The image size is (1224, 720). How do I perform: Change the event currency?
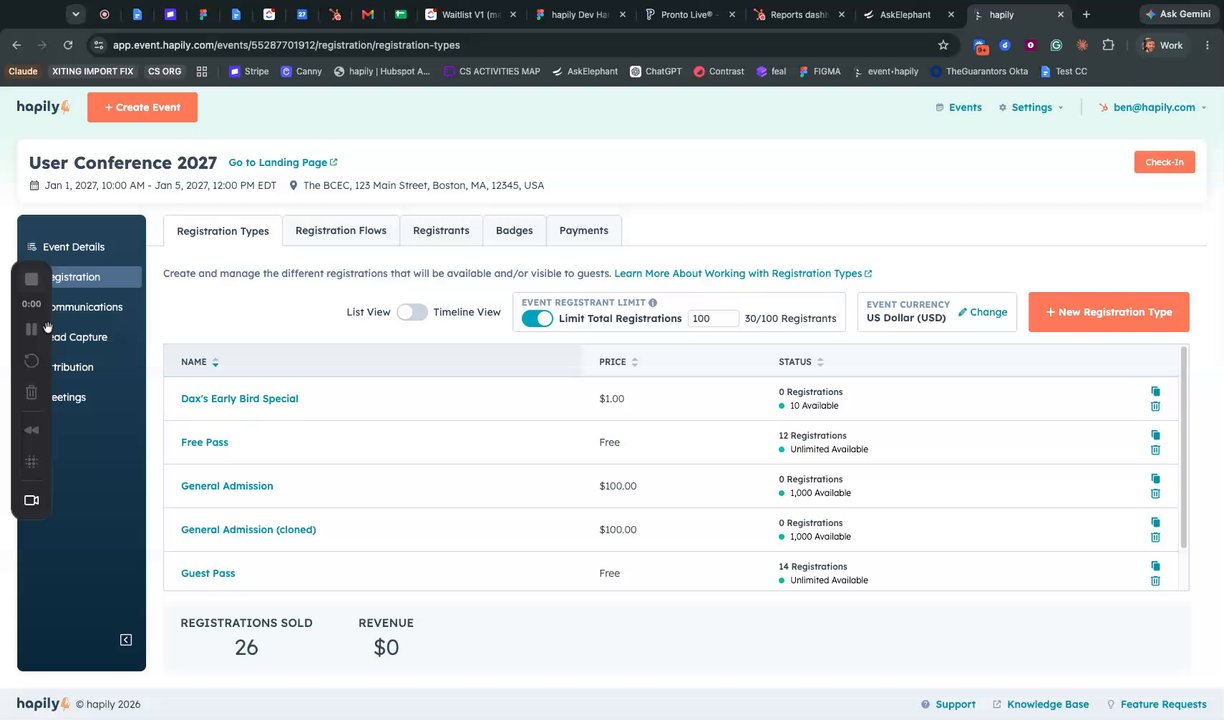983,312
